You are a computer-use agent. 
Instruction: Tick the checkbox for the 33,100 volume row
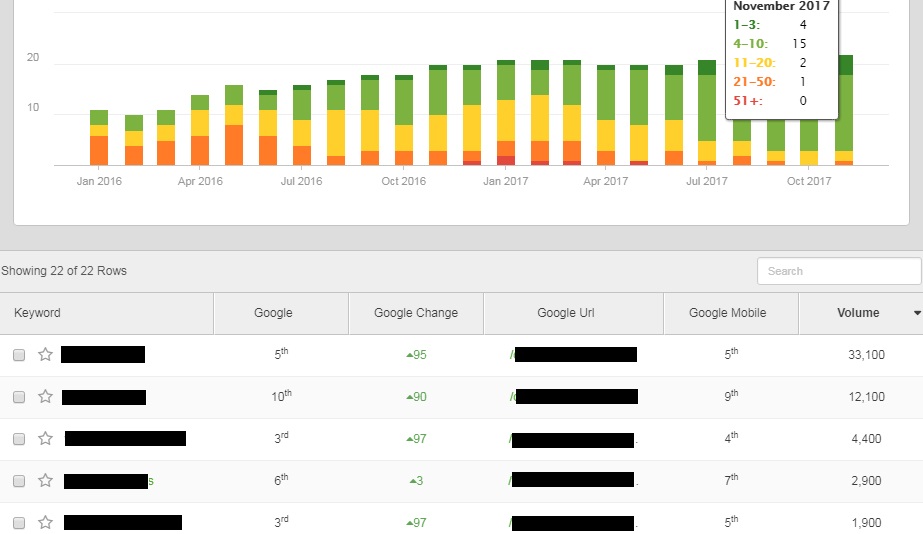click(19, 355)
